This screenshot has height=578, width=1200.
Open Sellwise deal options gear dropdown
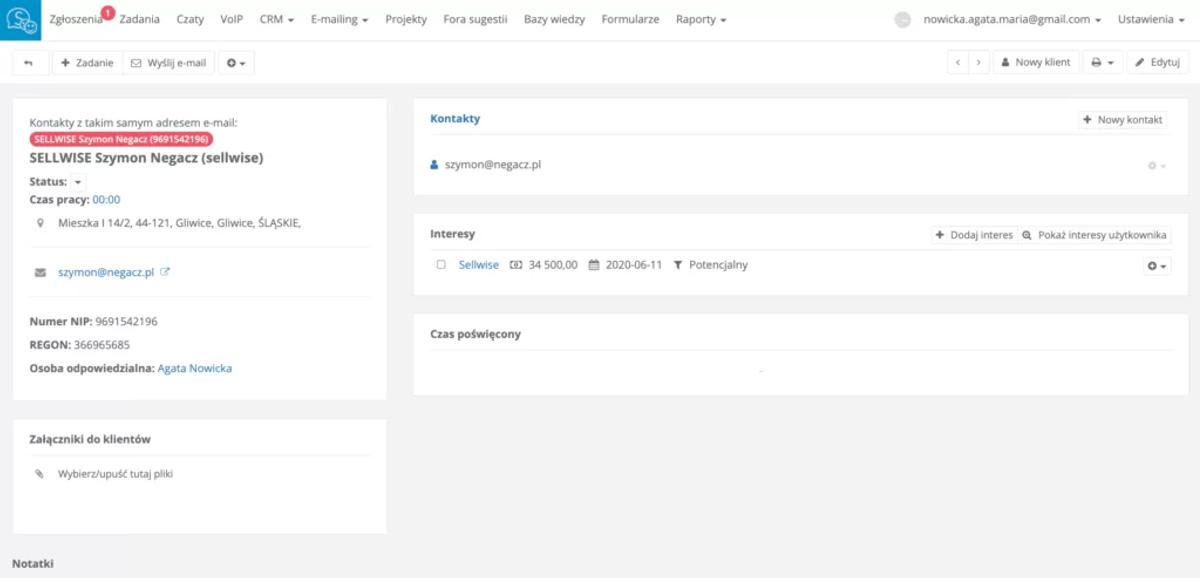(x=1157, y=266)
